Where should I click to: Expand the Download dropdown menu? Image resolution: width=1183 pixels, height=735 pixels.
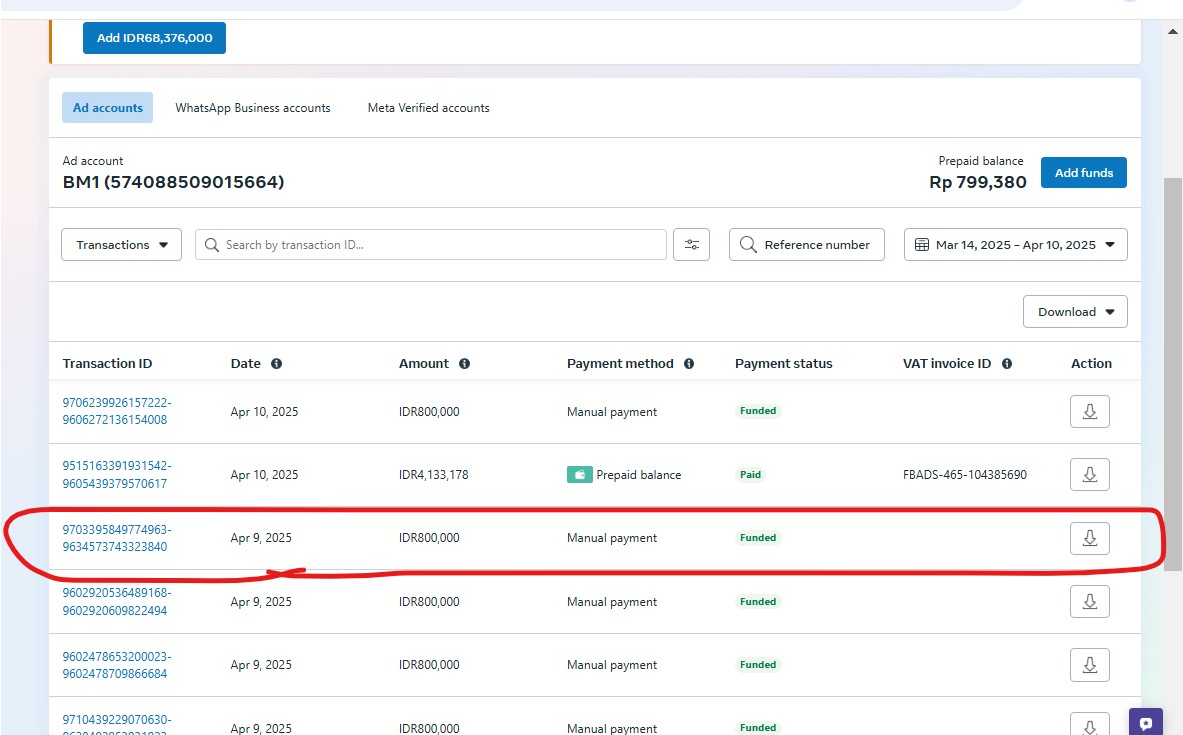click(1075, 312)
